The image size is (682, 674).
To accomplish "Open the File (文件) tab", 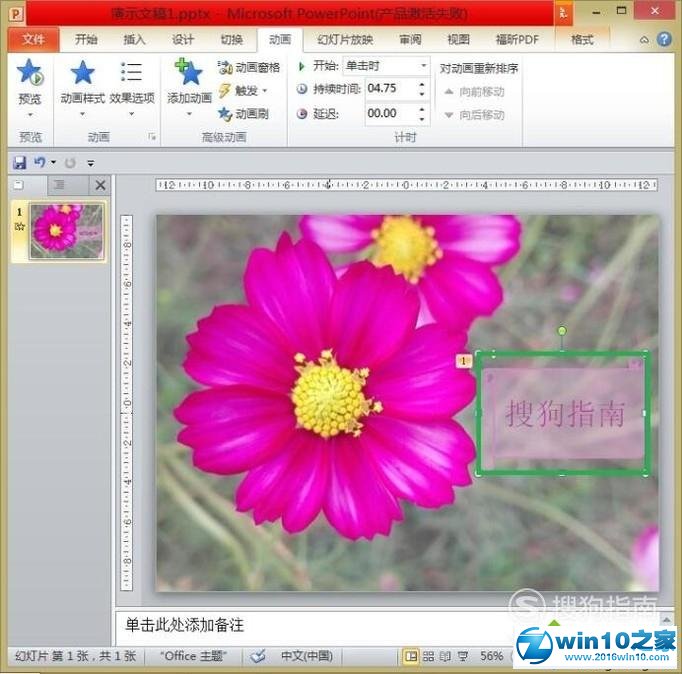I will tap(34, 40).
